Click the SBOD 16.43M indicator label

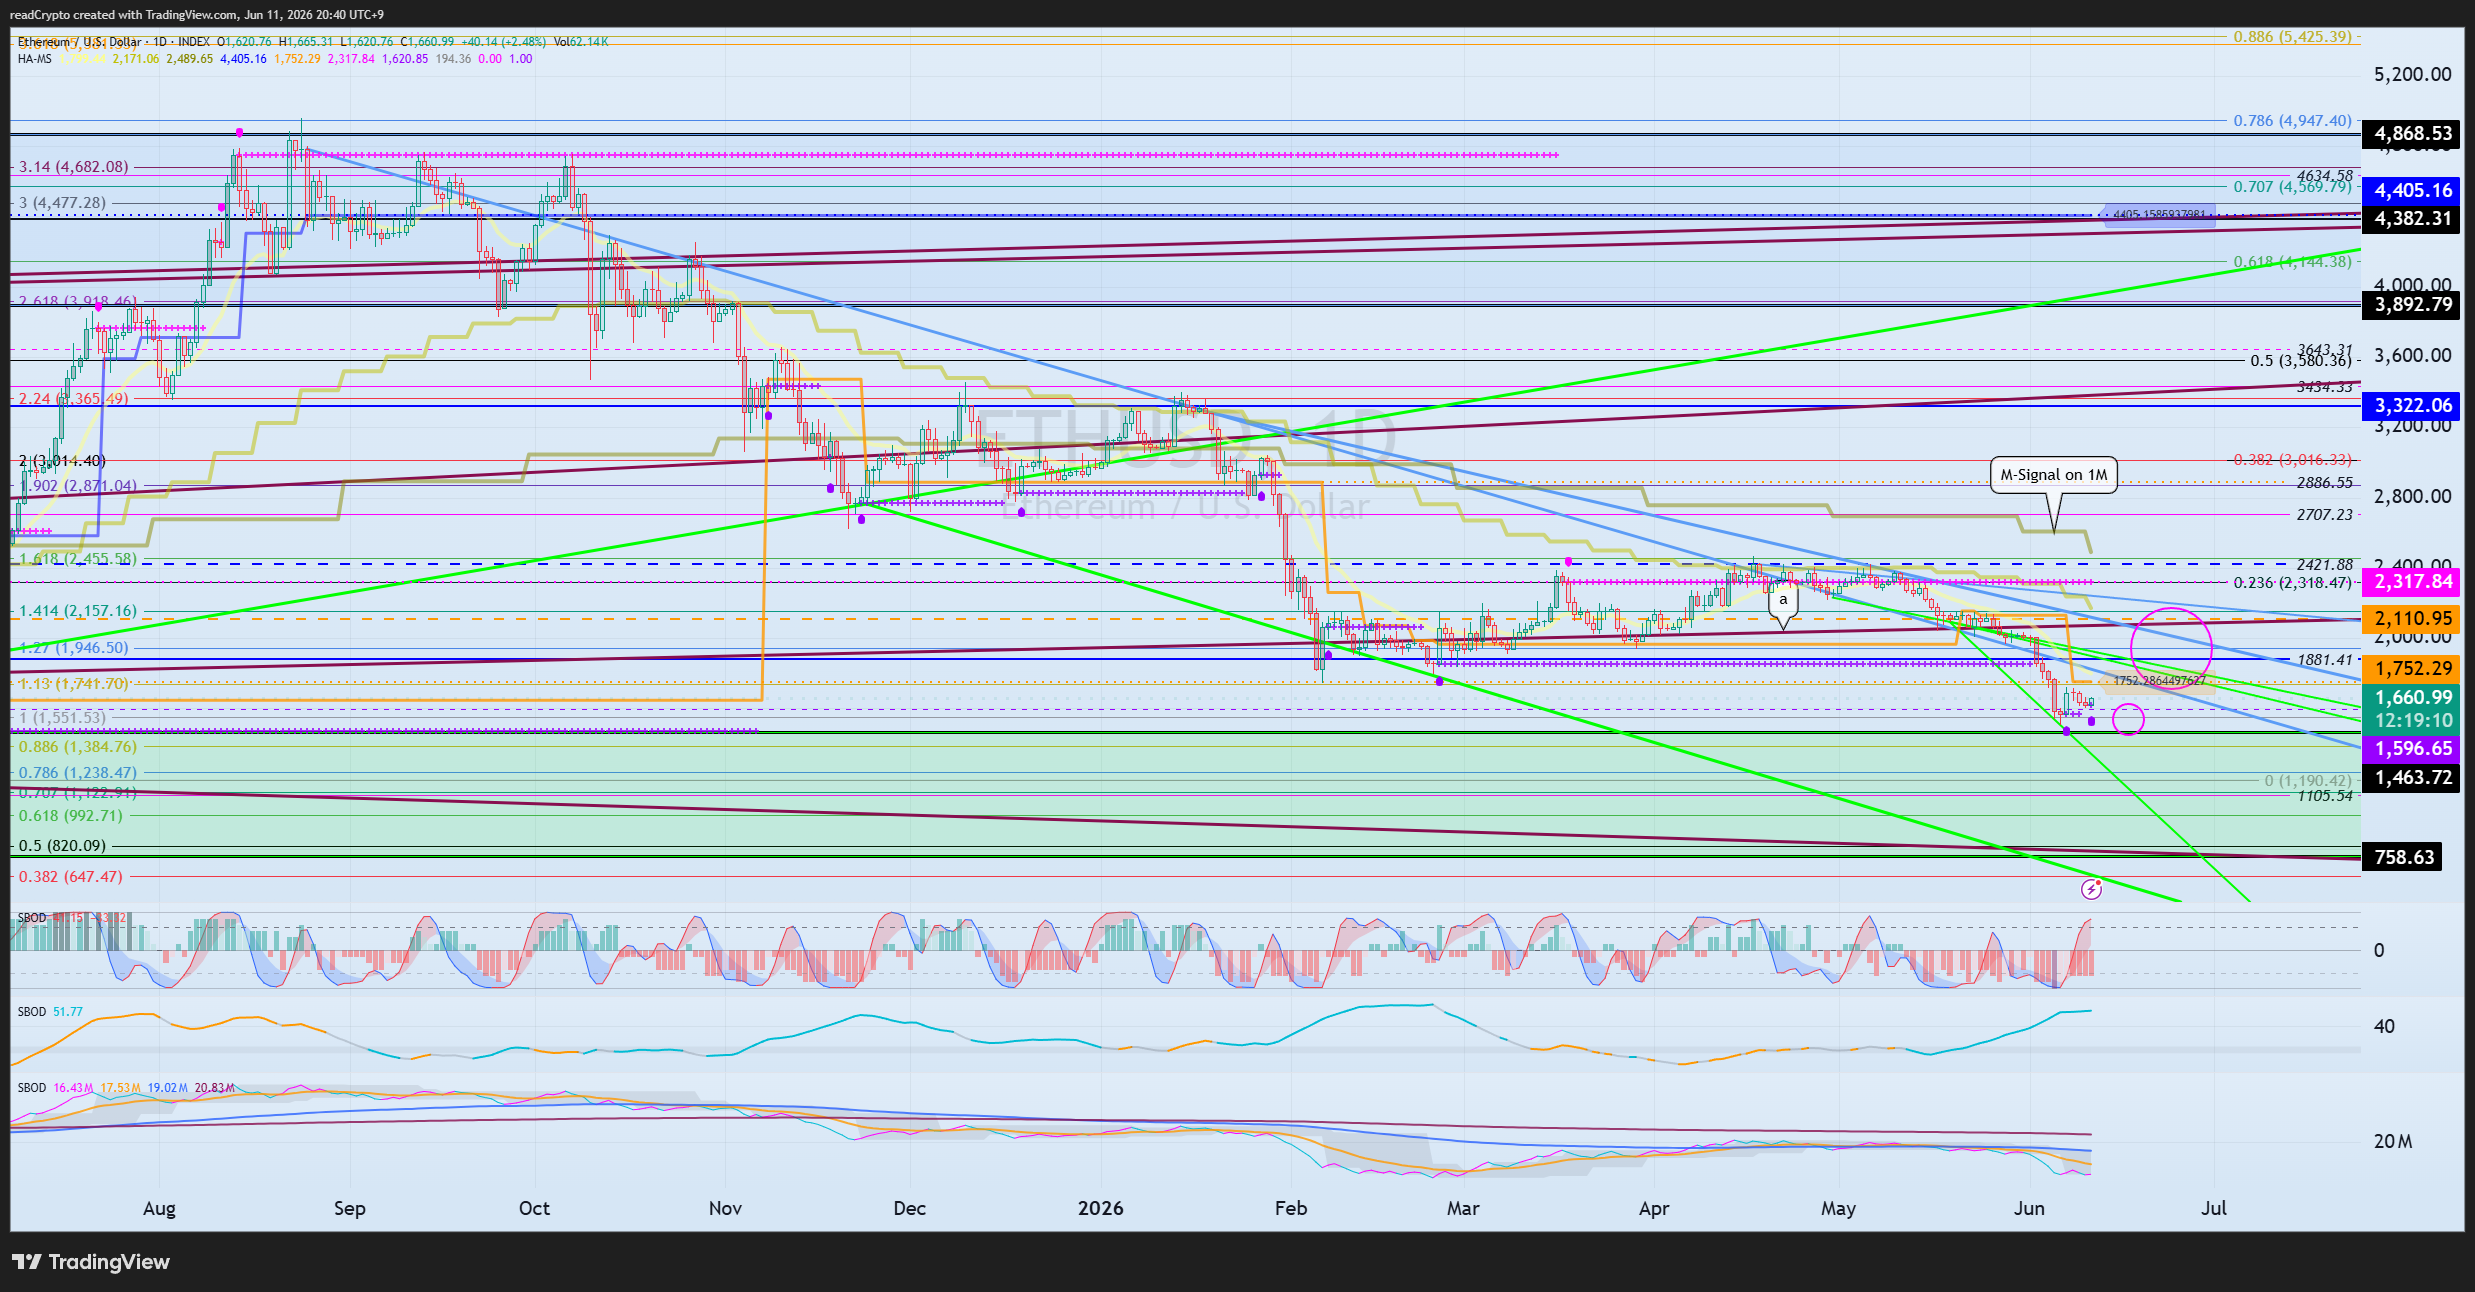pyautogui.click(x=56, y=1088)
